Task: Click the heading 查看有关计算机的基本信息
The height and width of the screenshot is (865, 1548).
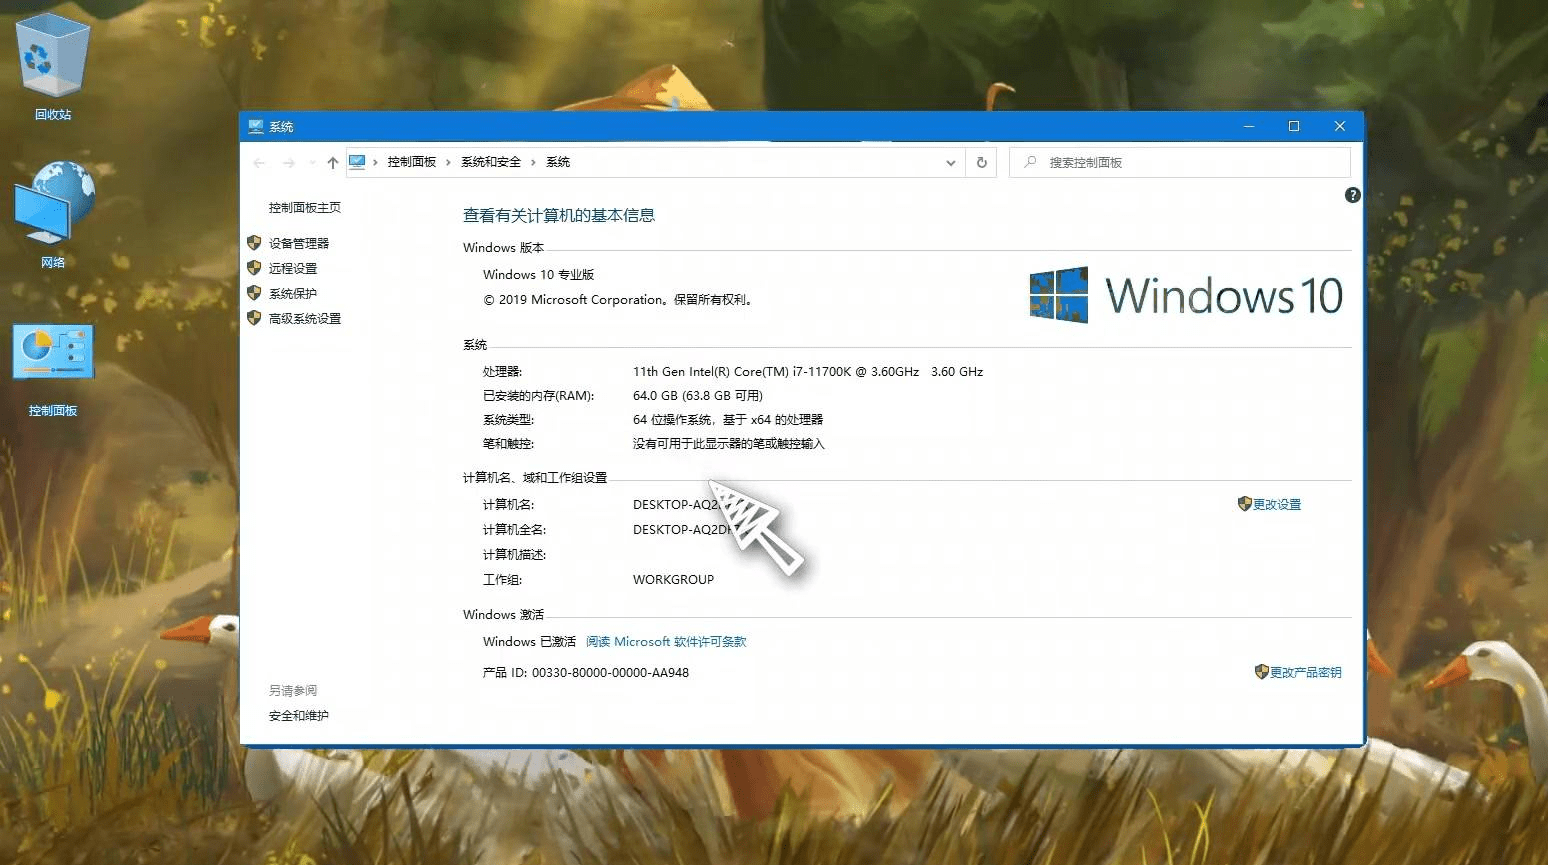Action: pyautogui.click(x=559, y=215)
